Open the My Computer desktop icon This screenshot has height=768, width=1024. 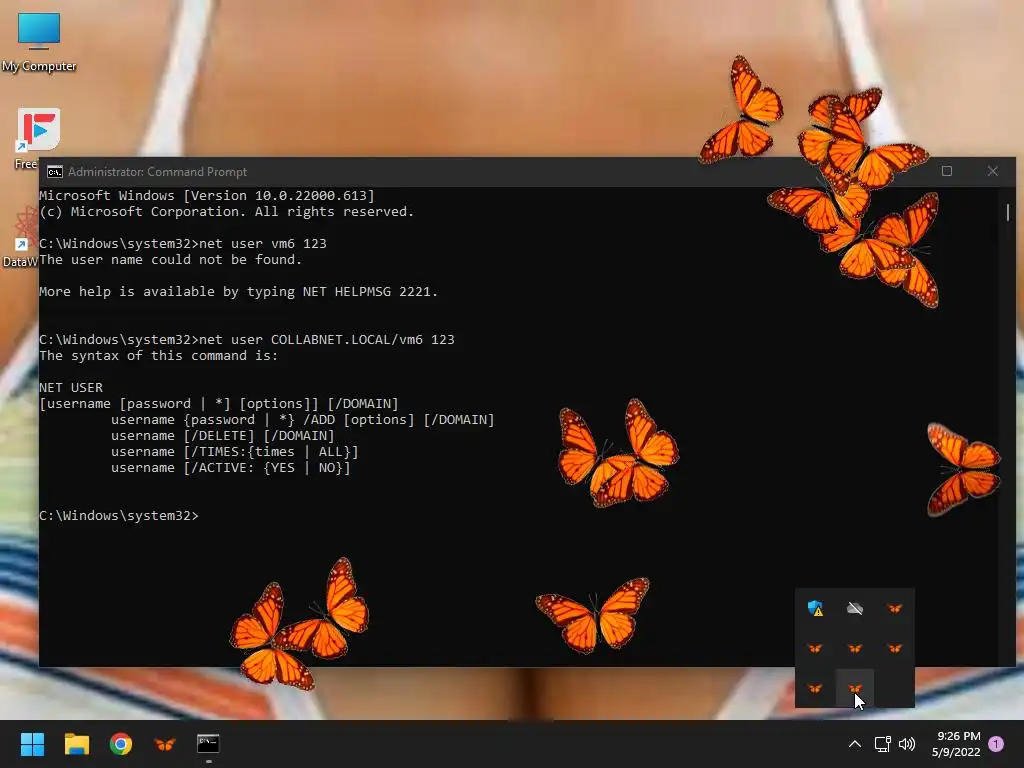coord(39,40)
